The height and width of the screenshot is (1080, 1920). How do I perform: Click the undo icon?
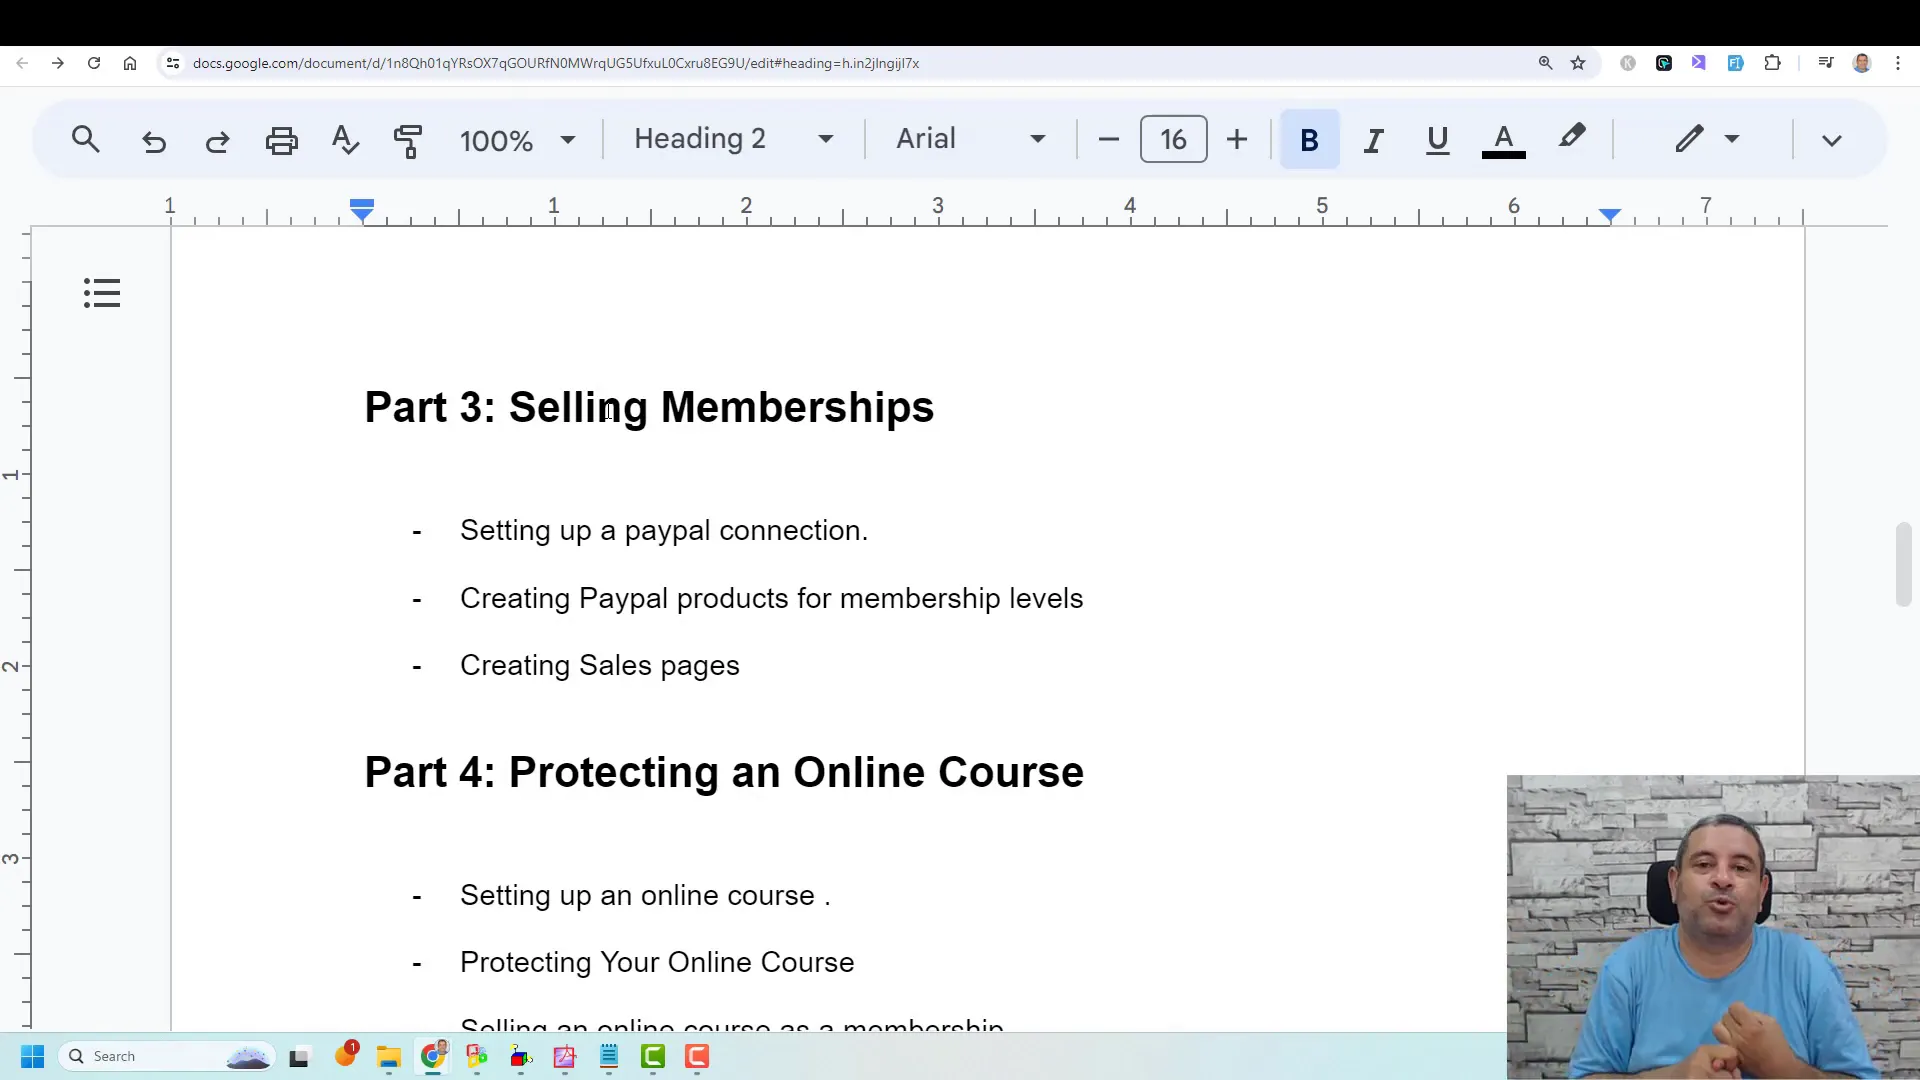click(154, 140)
